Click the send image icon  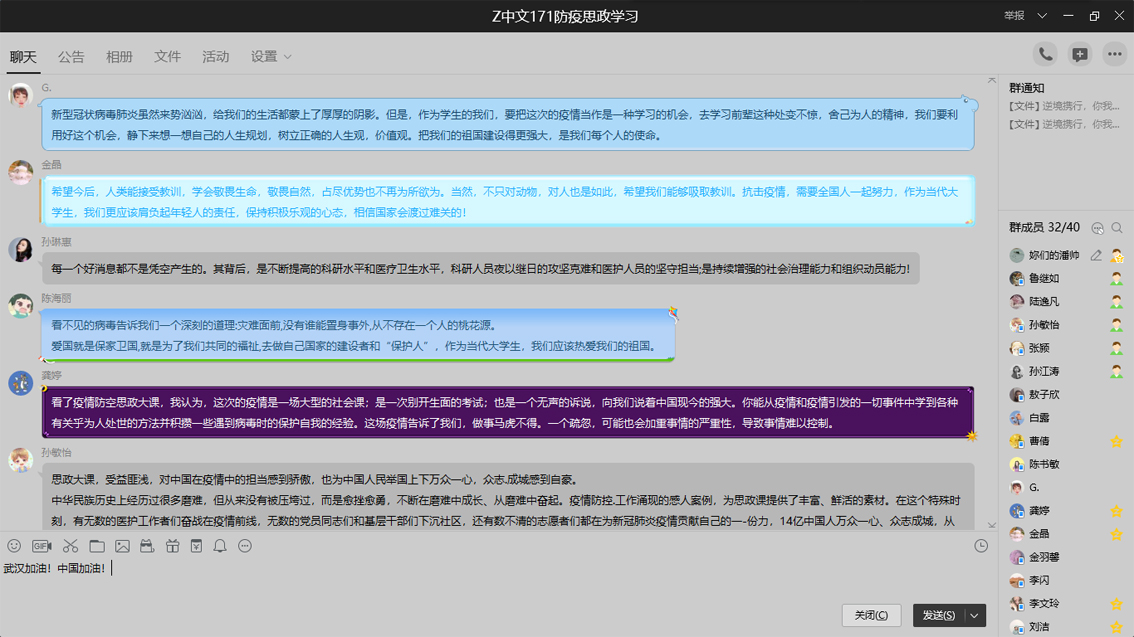pyautogui.click(x=122, y=546)
